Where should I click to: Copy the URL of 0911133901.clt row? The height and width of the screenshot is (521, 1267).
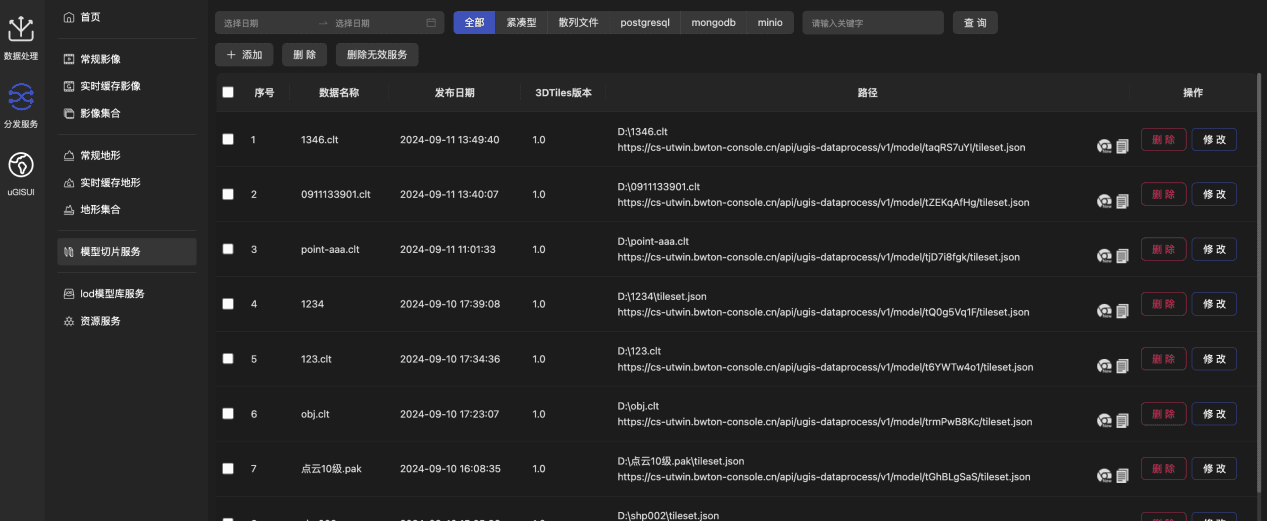pyautogui.click(x=1122, y=201)
